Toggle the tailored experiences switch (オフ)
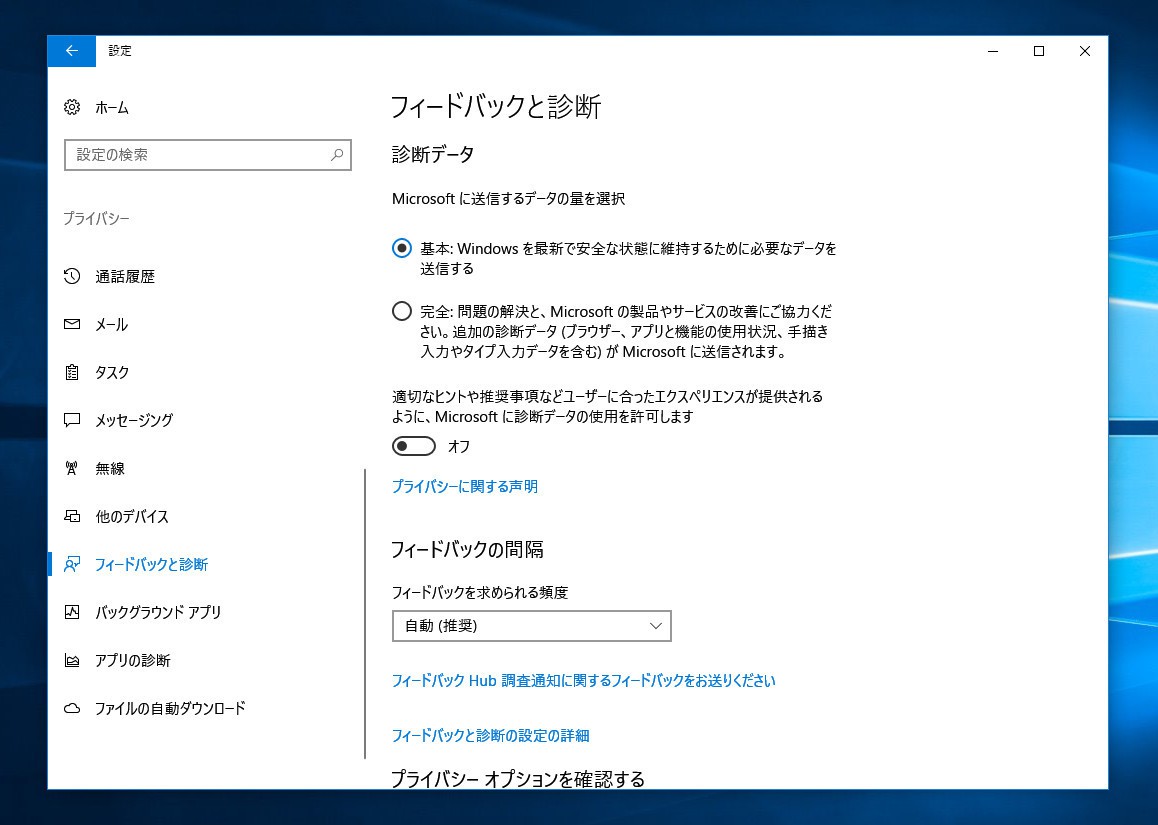The width and height of the screenshot is (1158, 825). click(x=414, y=446)
